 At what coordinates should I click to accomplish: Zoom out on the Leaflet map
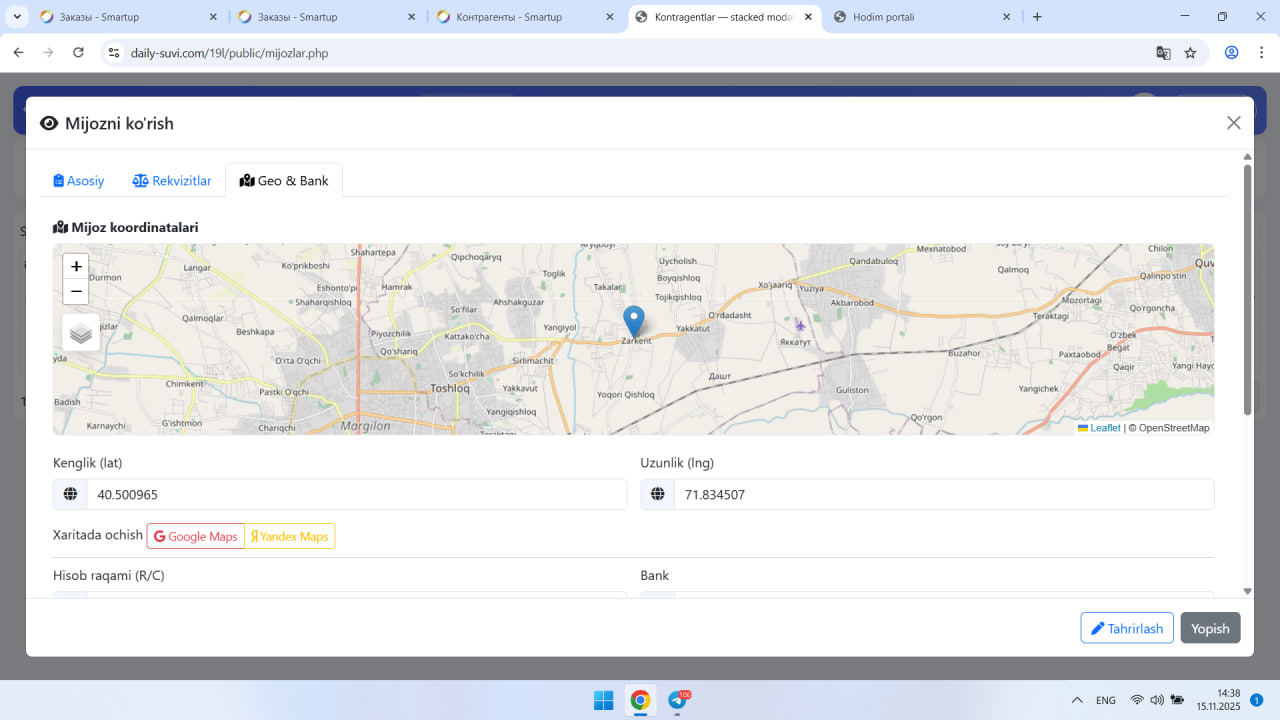(76, 292)
